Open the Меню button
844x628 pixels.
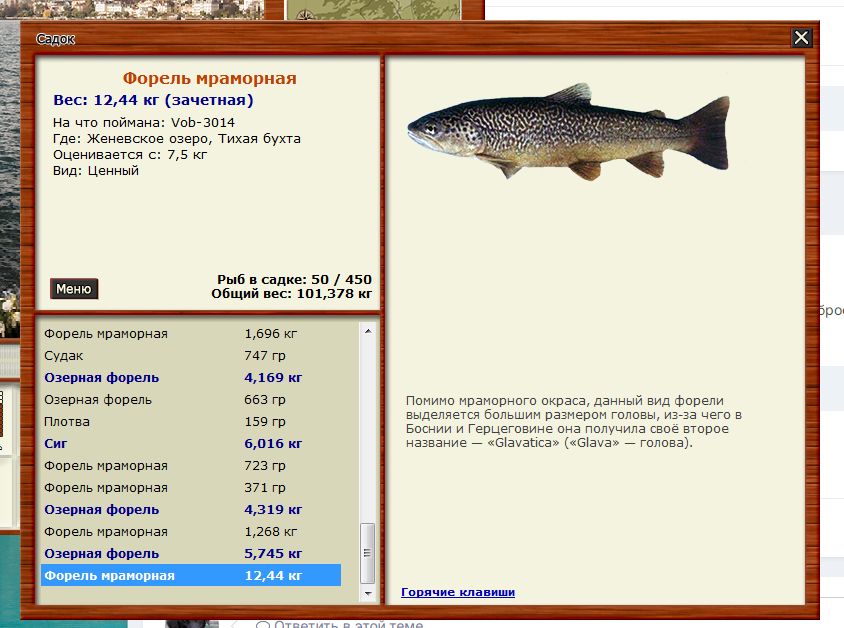click(x=74, y=289)
